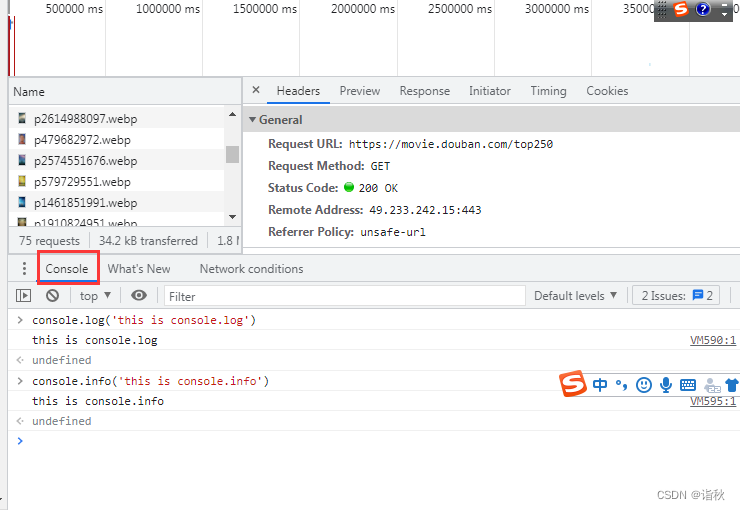The height and width of the screenshot is (510, 740).
Task: Click scroll down arrow in request list
Action: tap(232, 217)
